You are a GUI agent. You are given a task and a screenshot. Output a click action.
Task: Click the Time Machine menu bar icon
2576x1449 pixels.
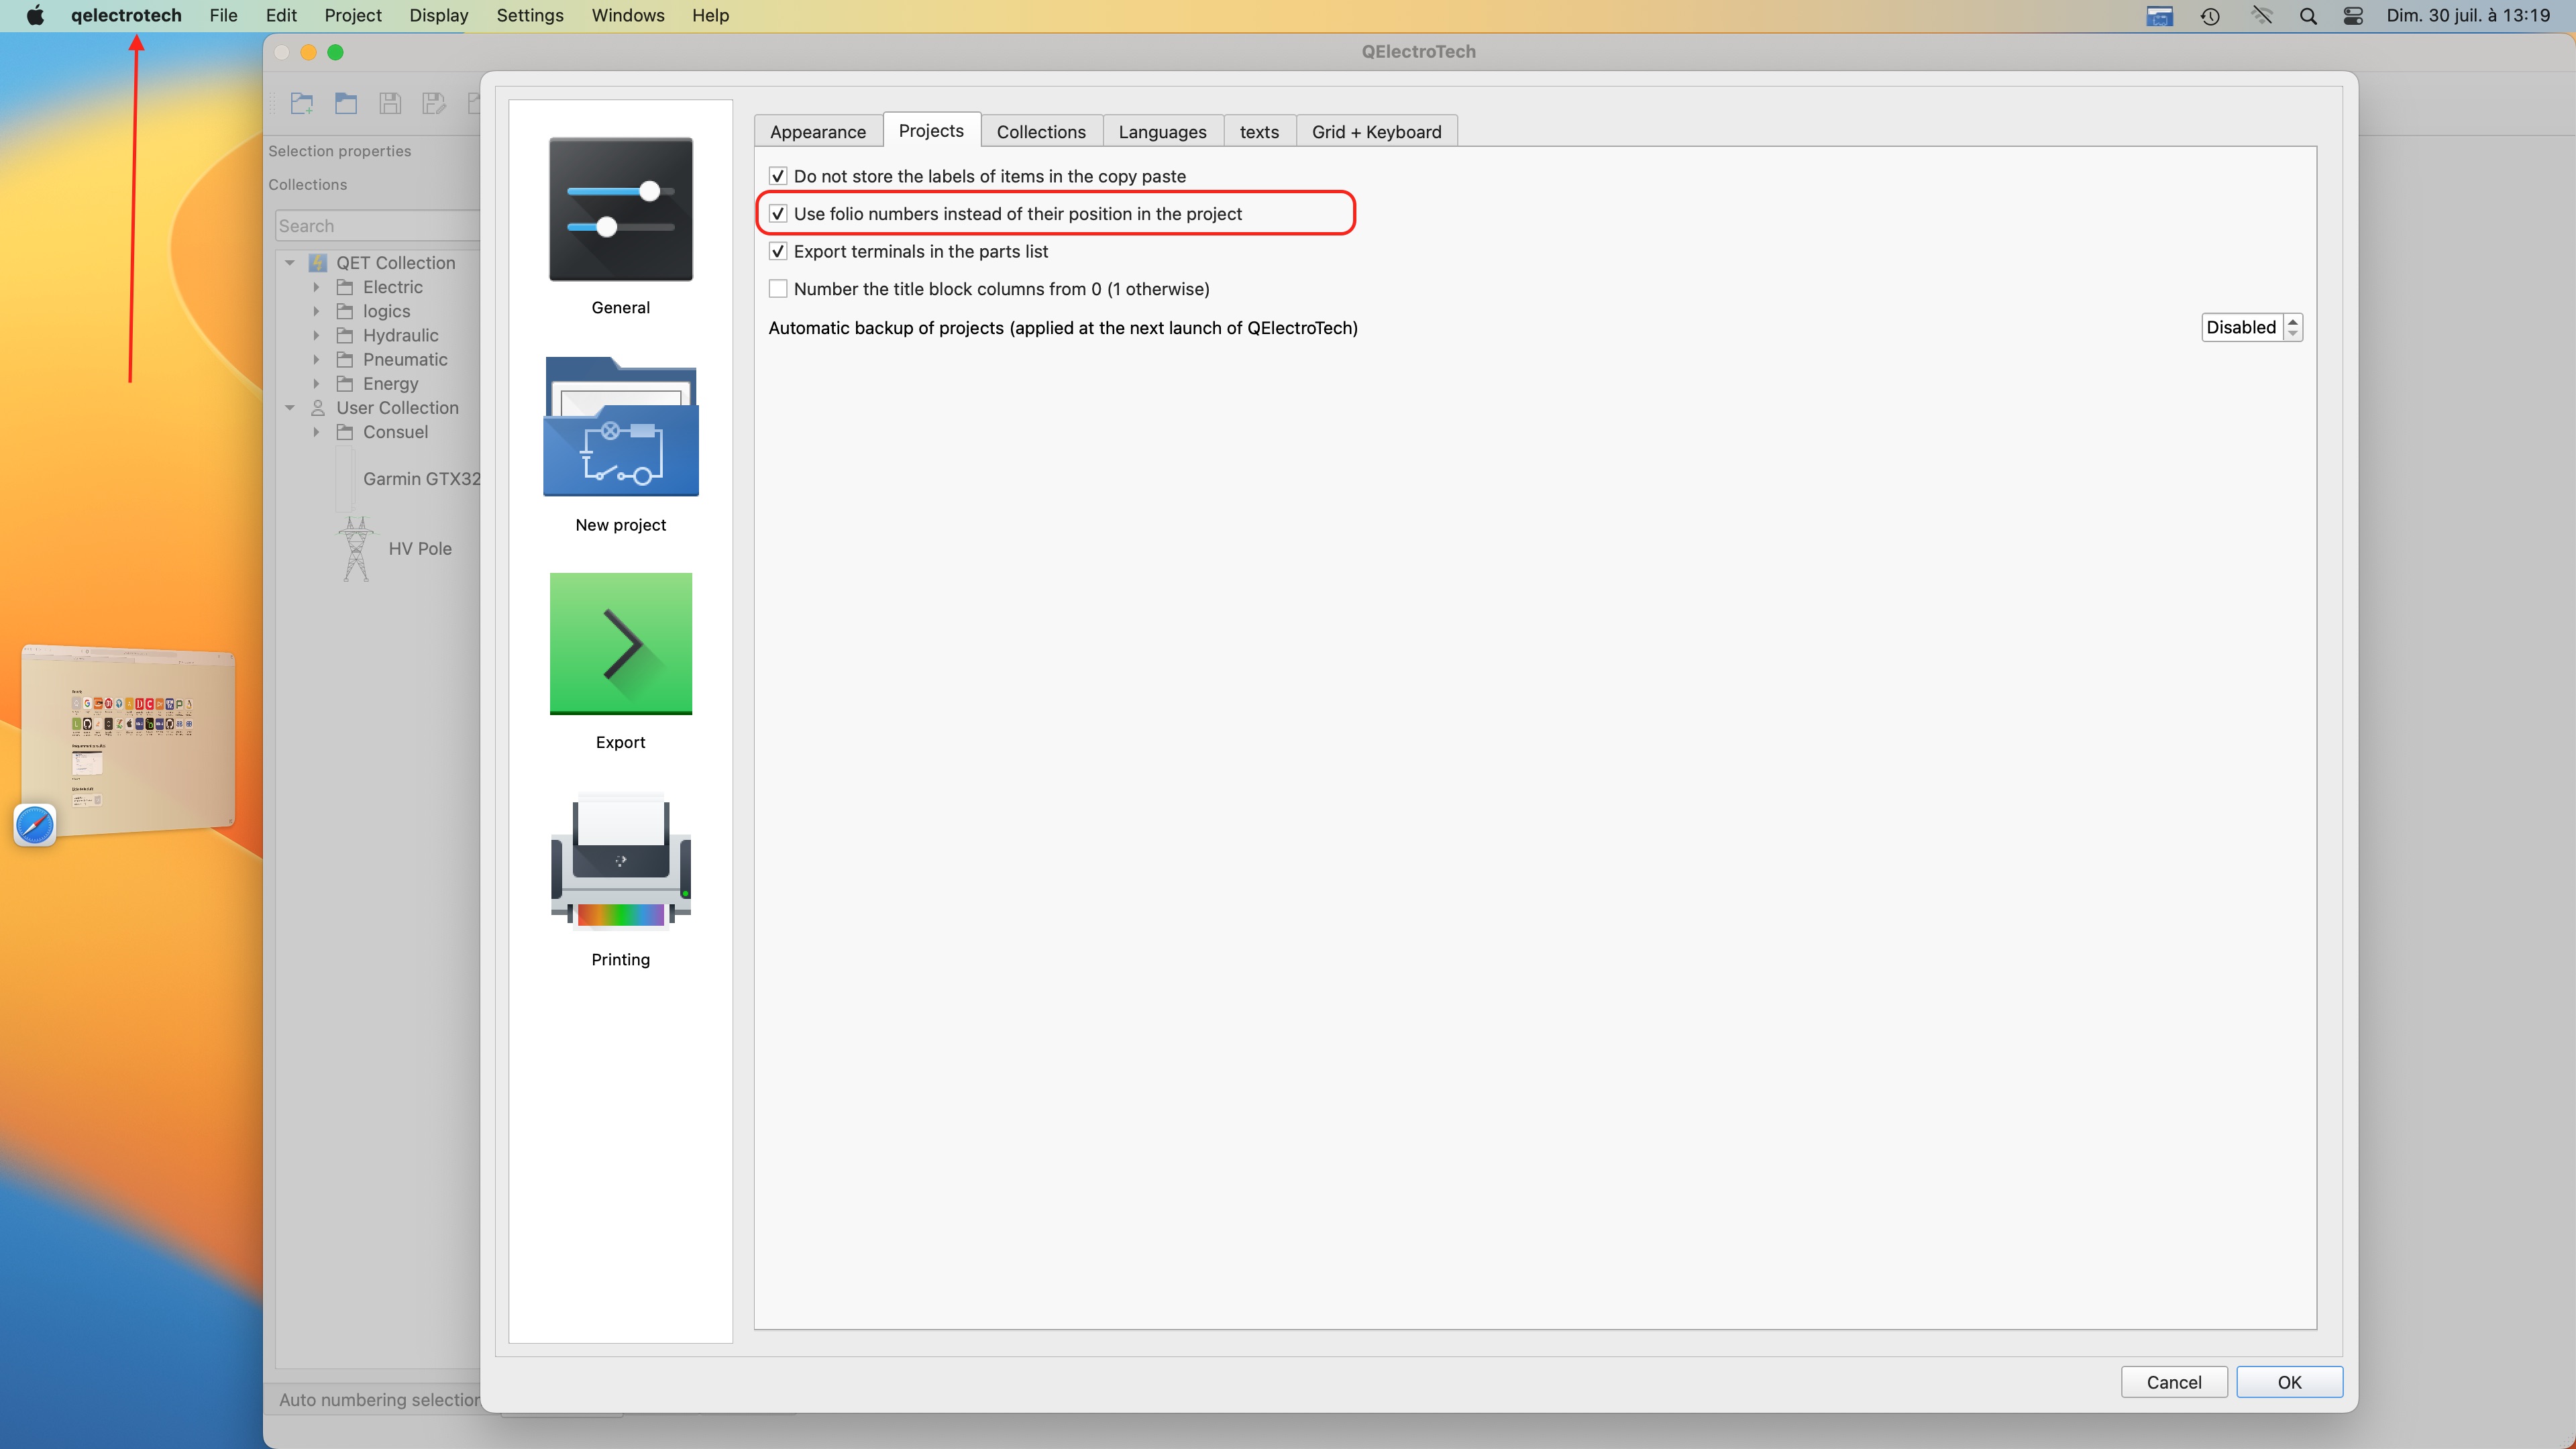pyautogui.click(x=2210, y=16)
